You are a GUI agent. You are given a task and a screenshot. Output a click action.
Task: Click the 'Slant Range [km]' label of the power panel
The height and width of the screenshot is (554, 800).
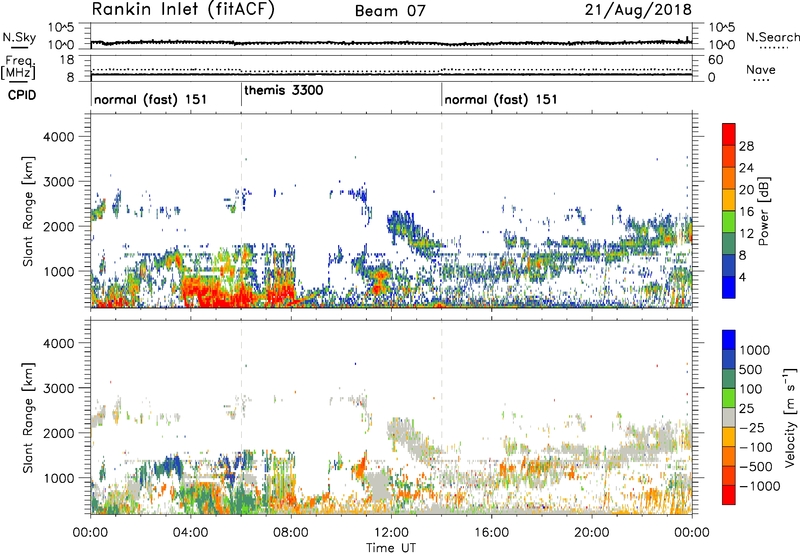coord(28,211)
